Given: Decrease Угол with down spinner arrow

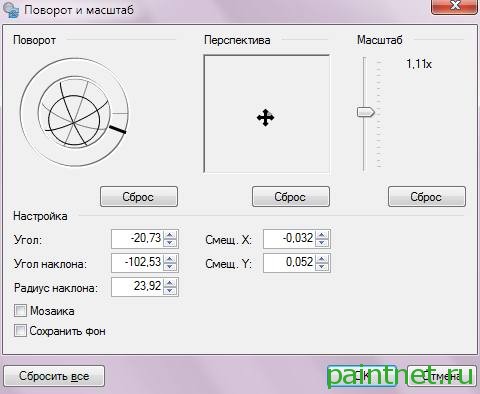Looking at the screenshot, I should pyautogui.click(x=170, y=243).
